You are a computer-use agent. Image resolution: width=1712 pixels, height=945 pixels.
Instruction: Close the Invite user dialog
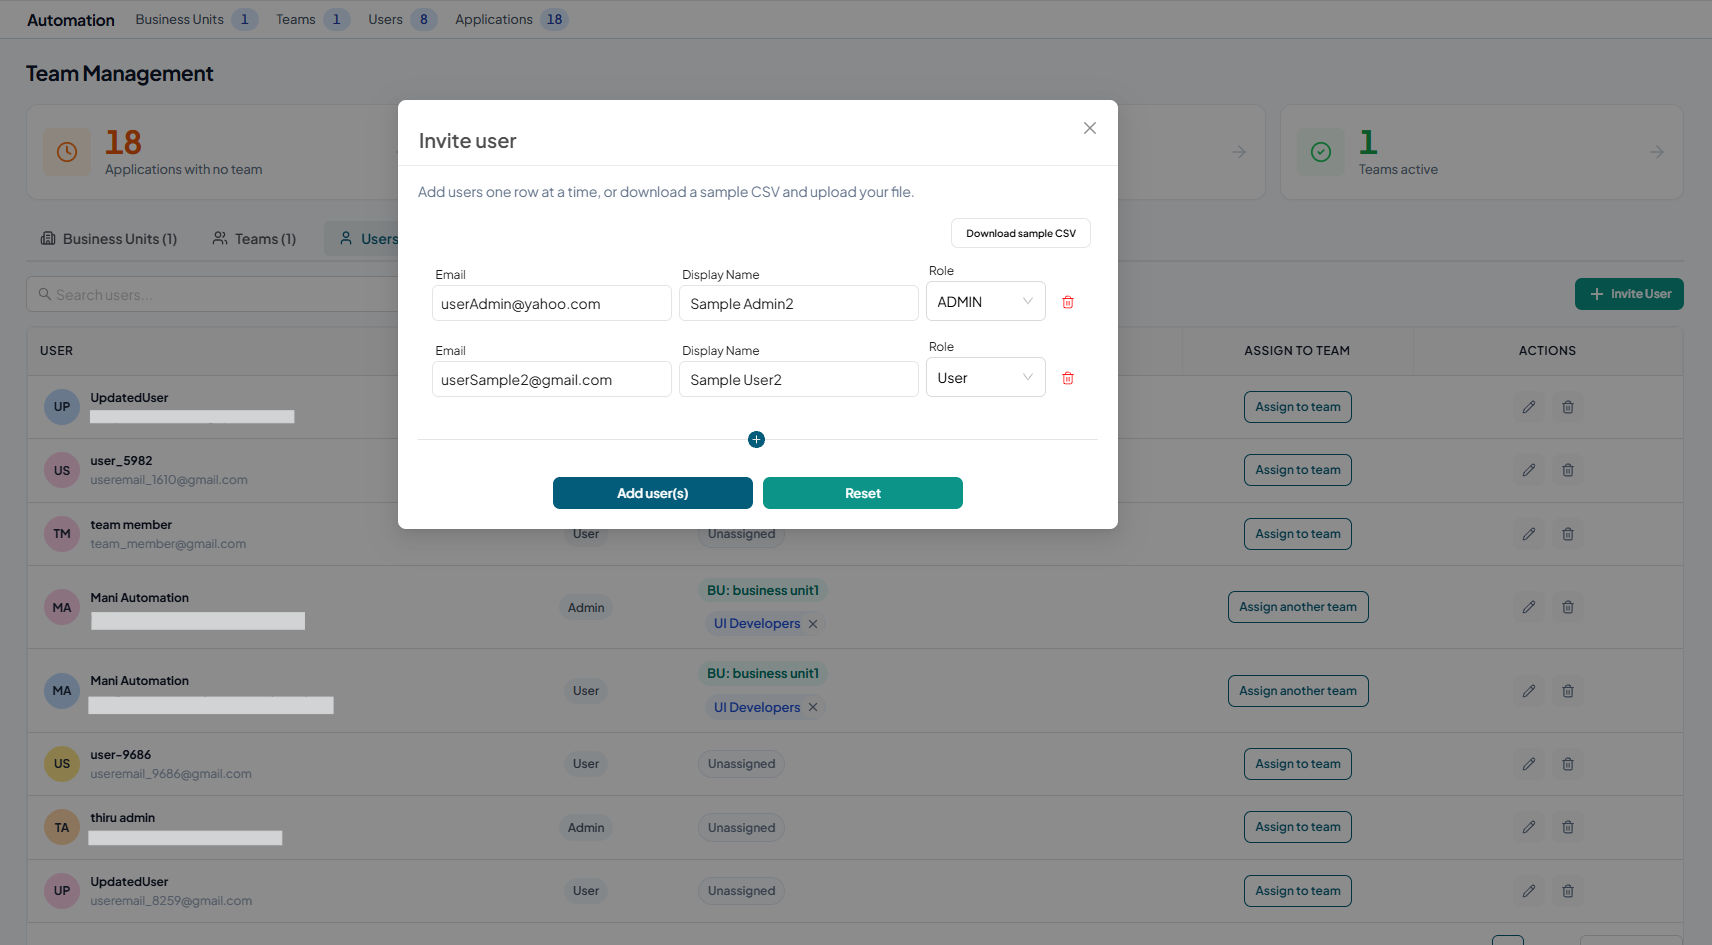pyautogui.click(x=1090, y=128)
